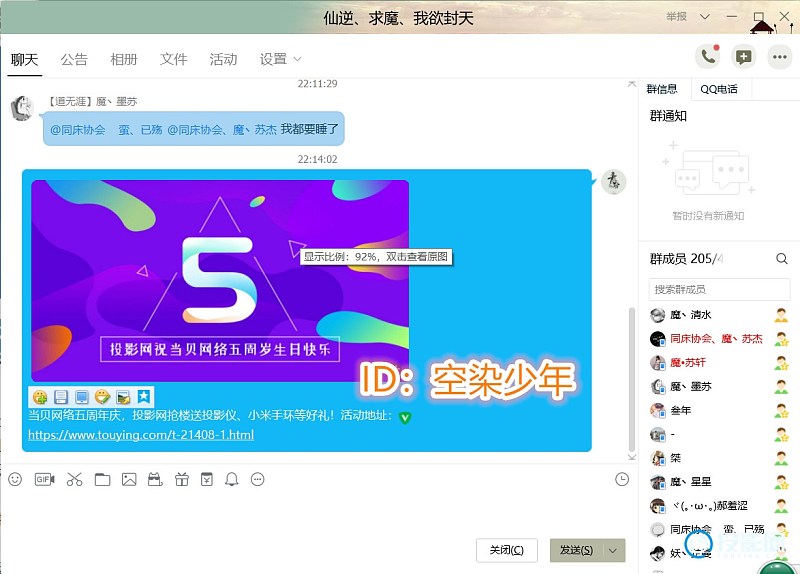Click the 举报 report link
The height and width of the screenshot is (574, 800).
(677, 17)
